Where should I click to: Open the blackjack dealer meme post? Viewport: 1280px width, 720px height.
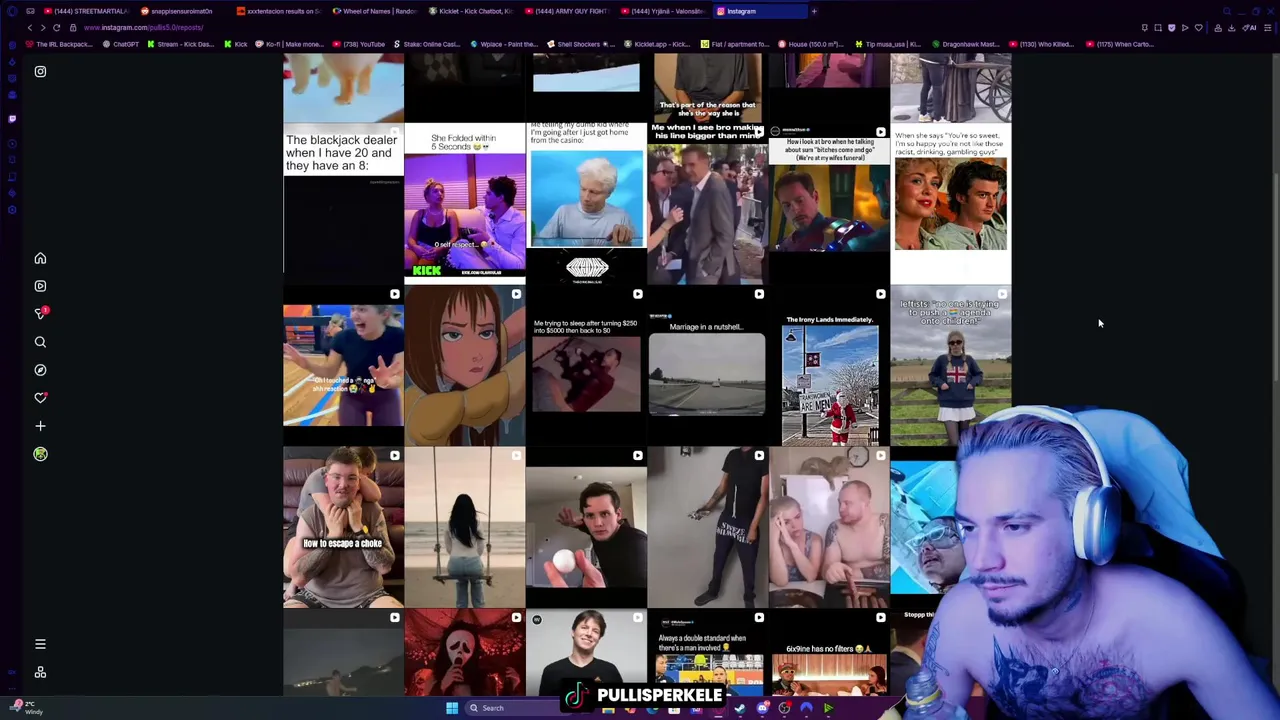click(343, 204)
